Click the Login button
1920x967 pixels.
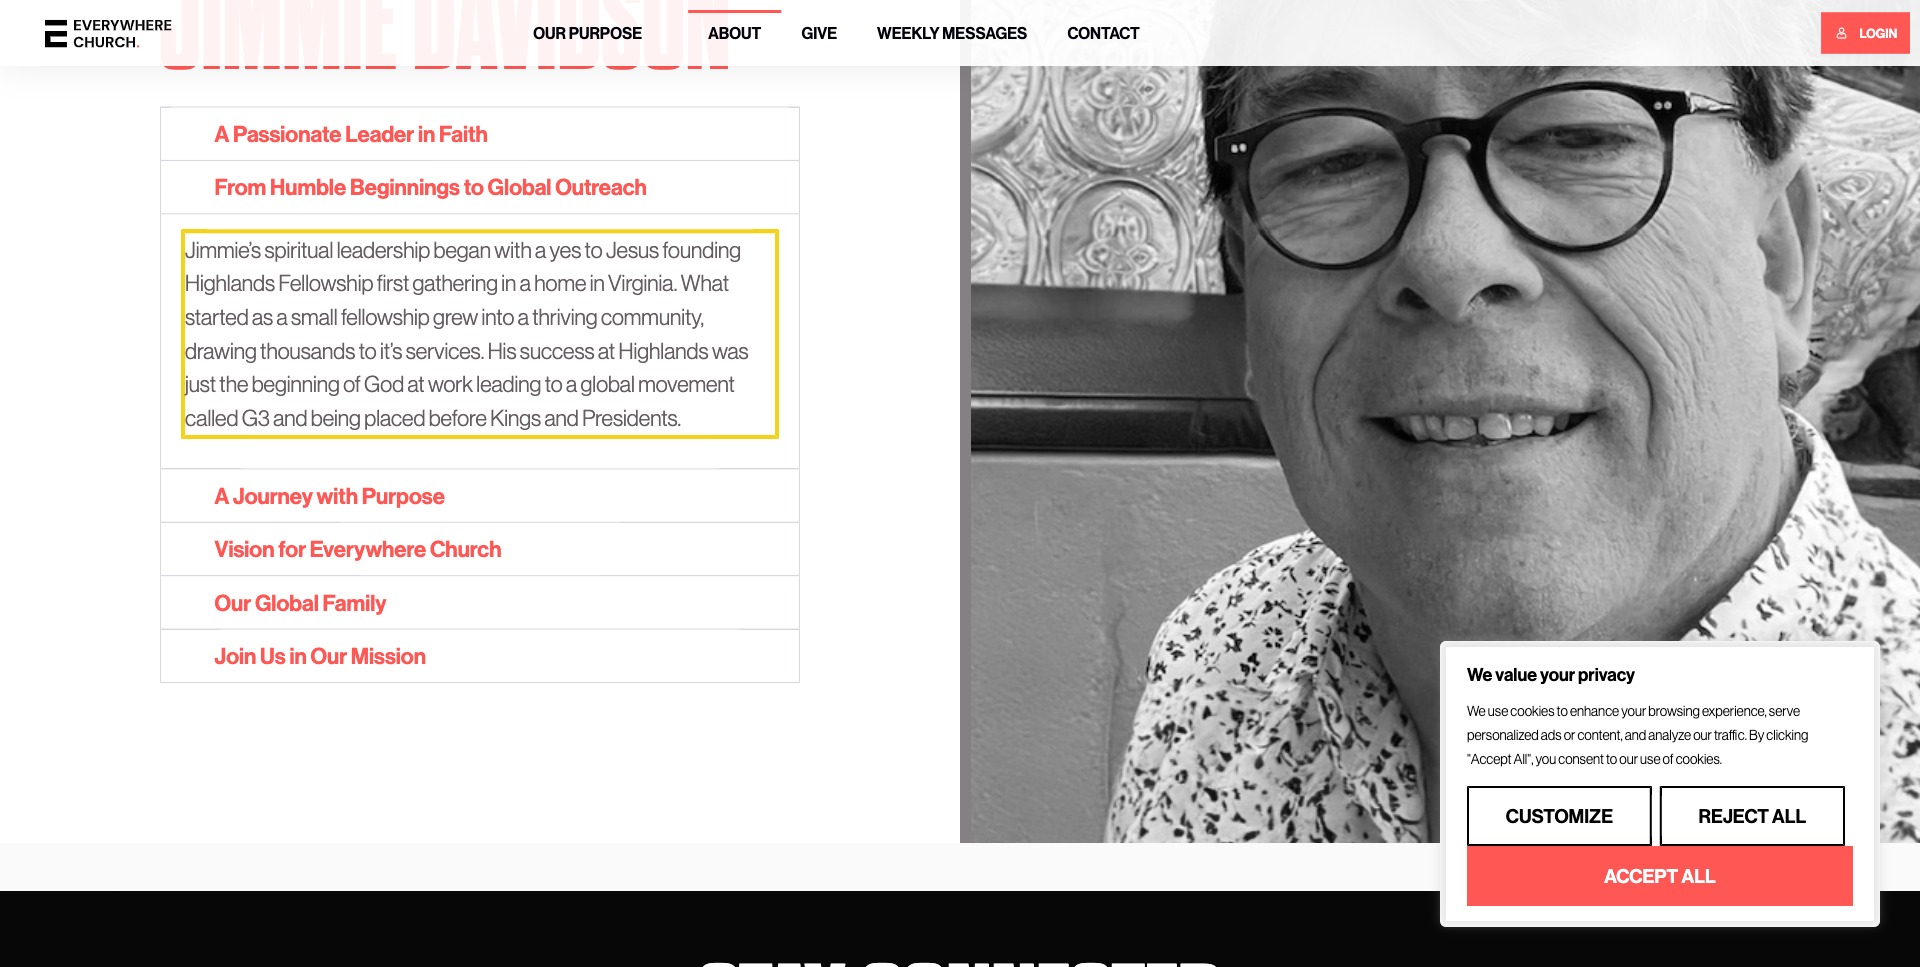point(1865,33)
